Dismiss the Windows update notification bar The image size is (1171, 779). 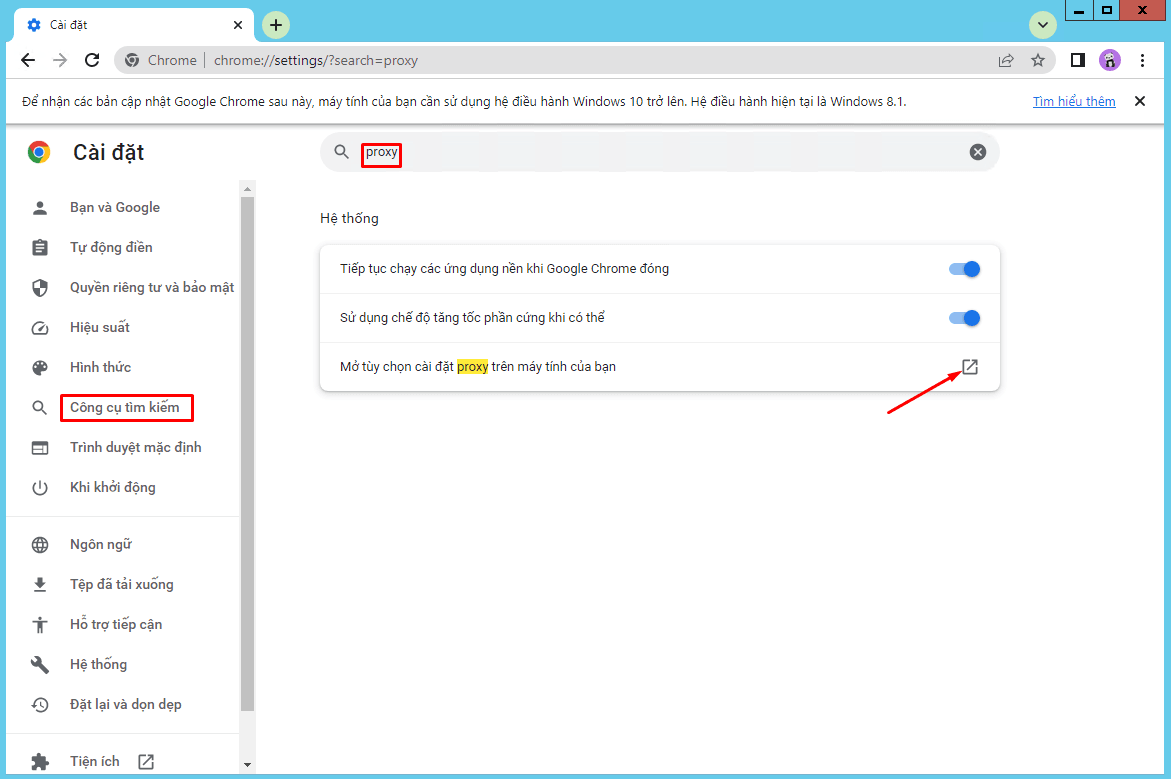coord(1140,101)
